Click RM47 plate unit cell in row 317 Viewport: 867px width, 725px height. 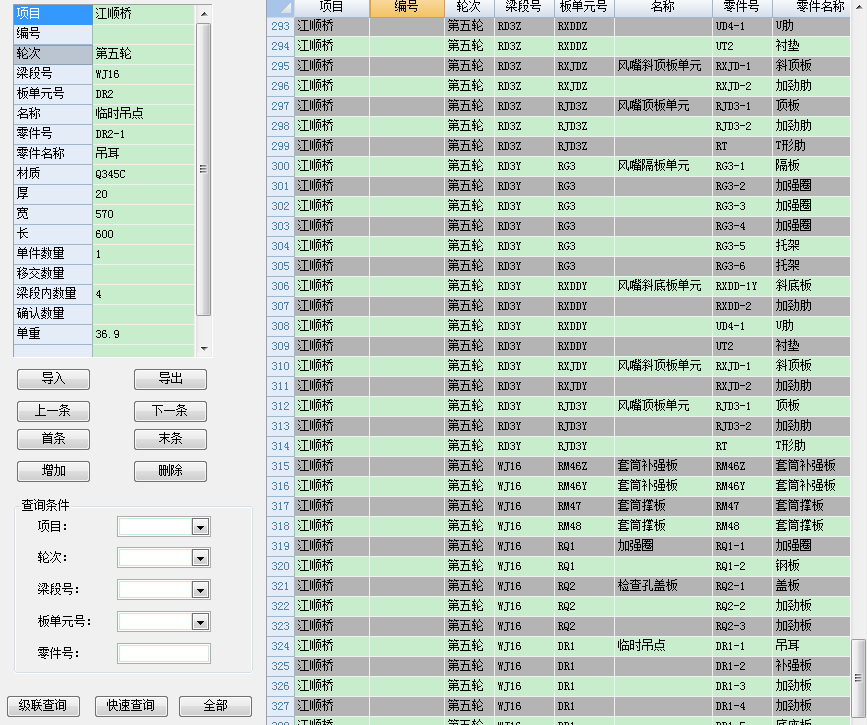click(x=584, y=506)
